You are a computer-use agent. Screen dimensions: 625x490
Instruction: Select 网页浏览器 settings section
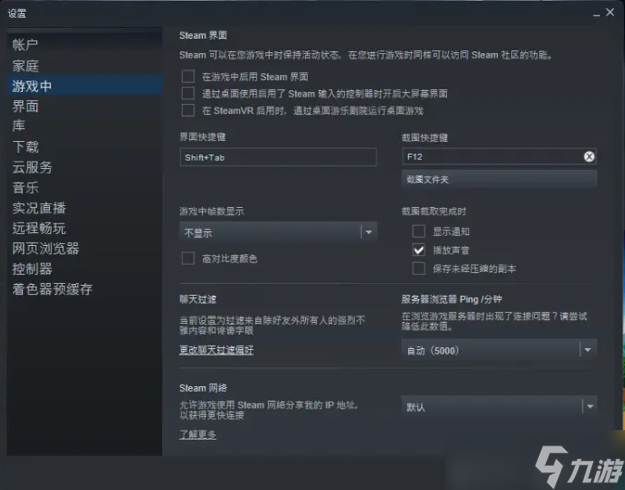pos(46,248)
